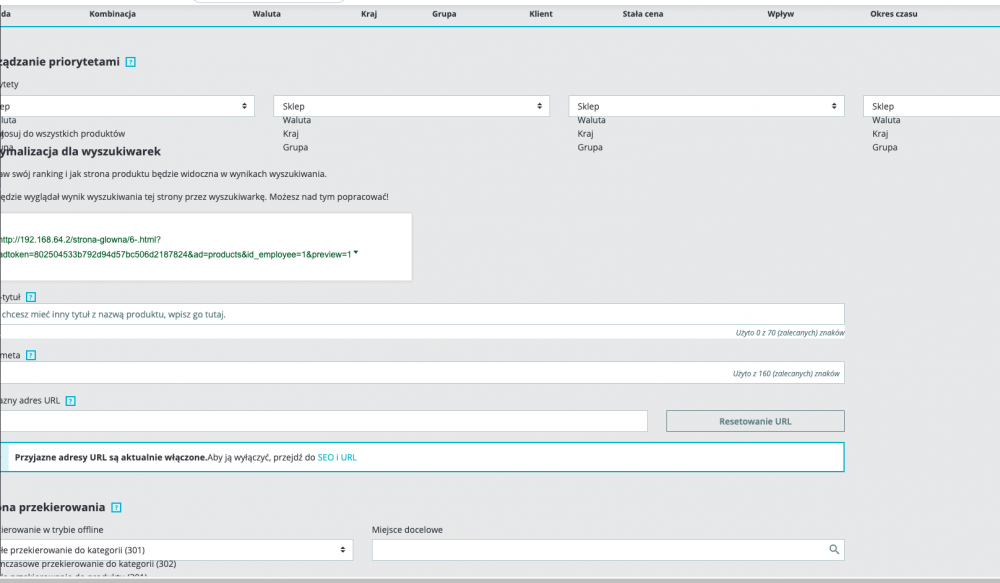Open help for "Zarządzanie priorytetami"
Image resolution: width=1000 pixels, height=583 pixels.
tap(129, 60)
